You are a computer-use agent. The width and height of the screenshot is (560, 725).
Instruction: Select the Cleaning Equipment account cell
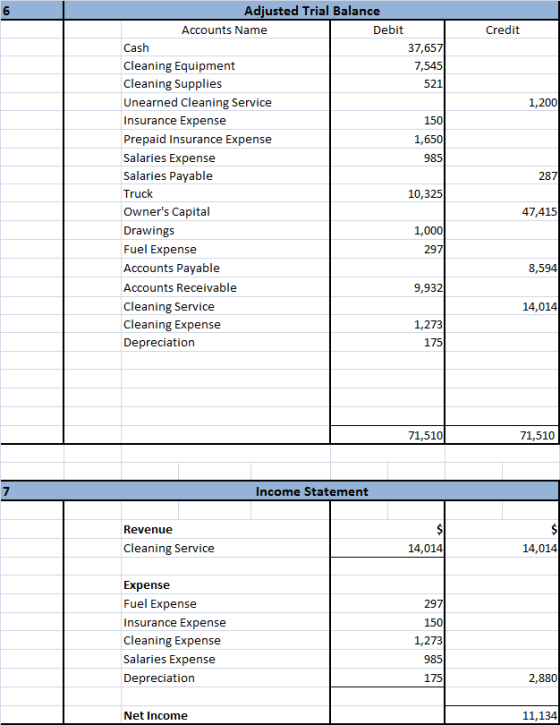click(226, 66)
